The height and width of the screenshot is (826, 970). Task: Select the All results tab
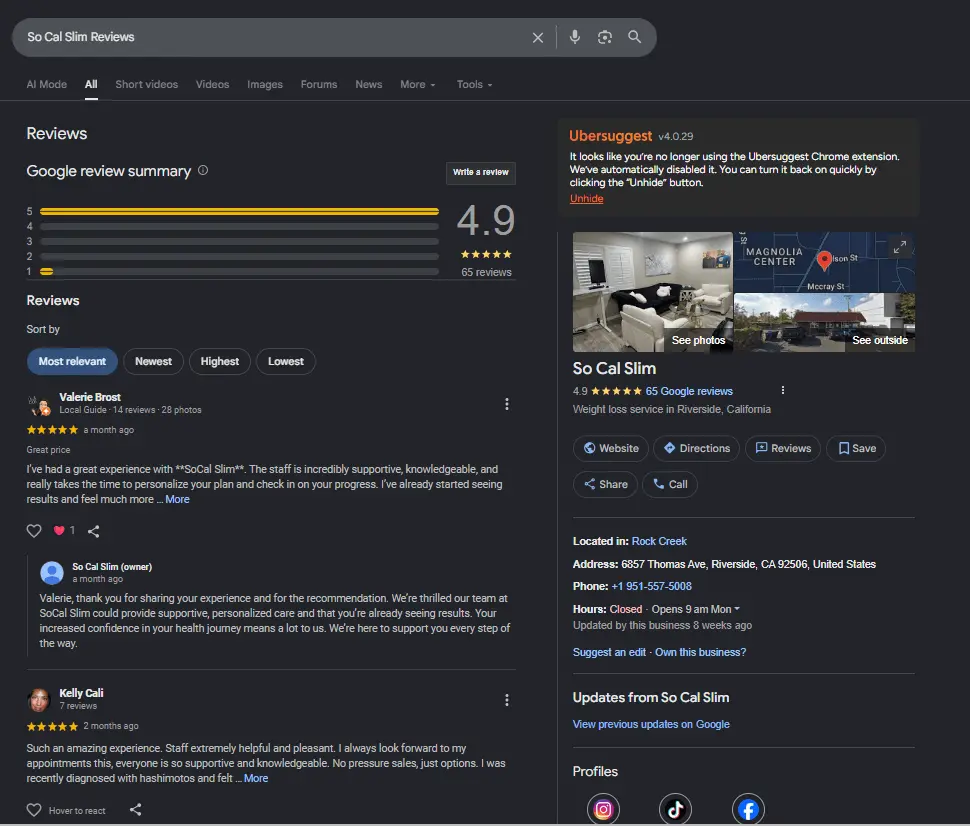(91, 85)
